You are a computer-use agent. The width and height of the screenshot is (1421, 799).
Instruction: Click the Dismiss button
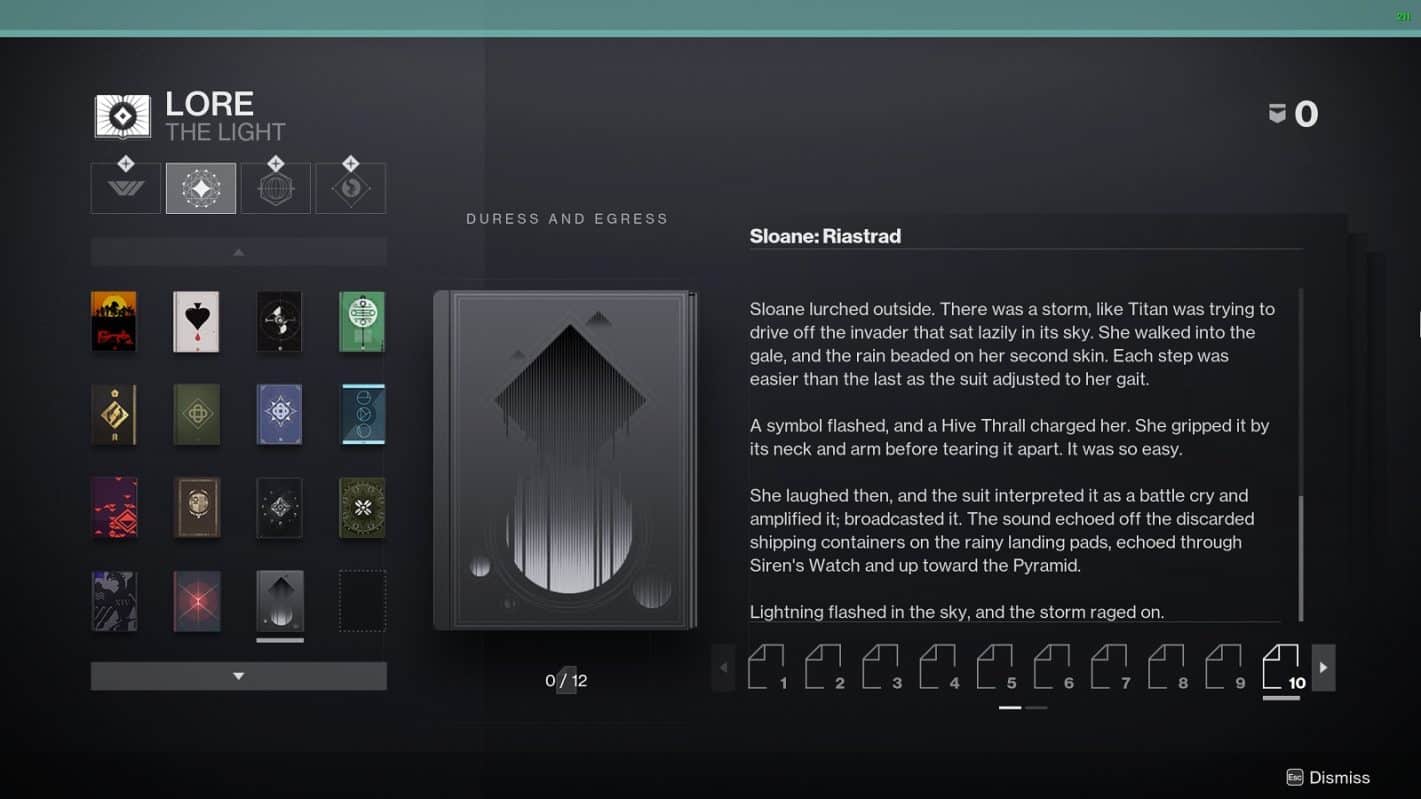coord(1328,777)
